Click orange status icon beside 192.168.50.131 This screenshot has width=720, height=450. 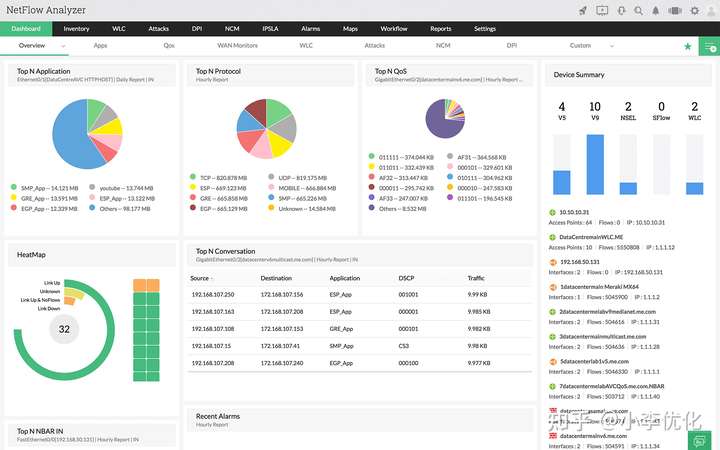553,262
